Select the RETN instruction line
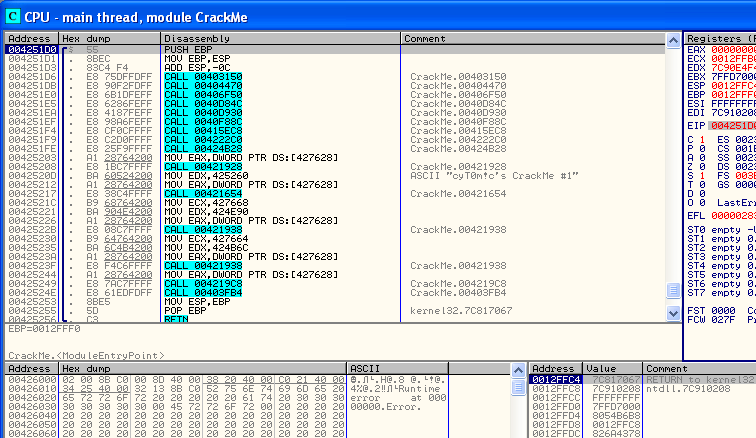The width and height of the screenshot is (756, 438). pos(176,319)
